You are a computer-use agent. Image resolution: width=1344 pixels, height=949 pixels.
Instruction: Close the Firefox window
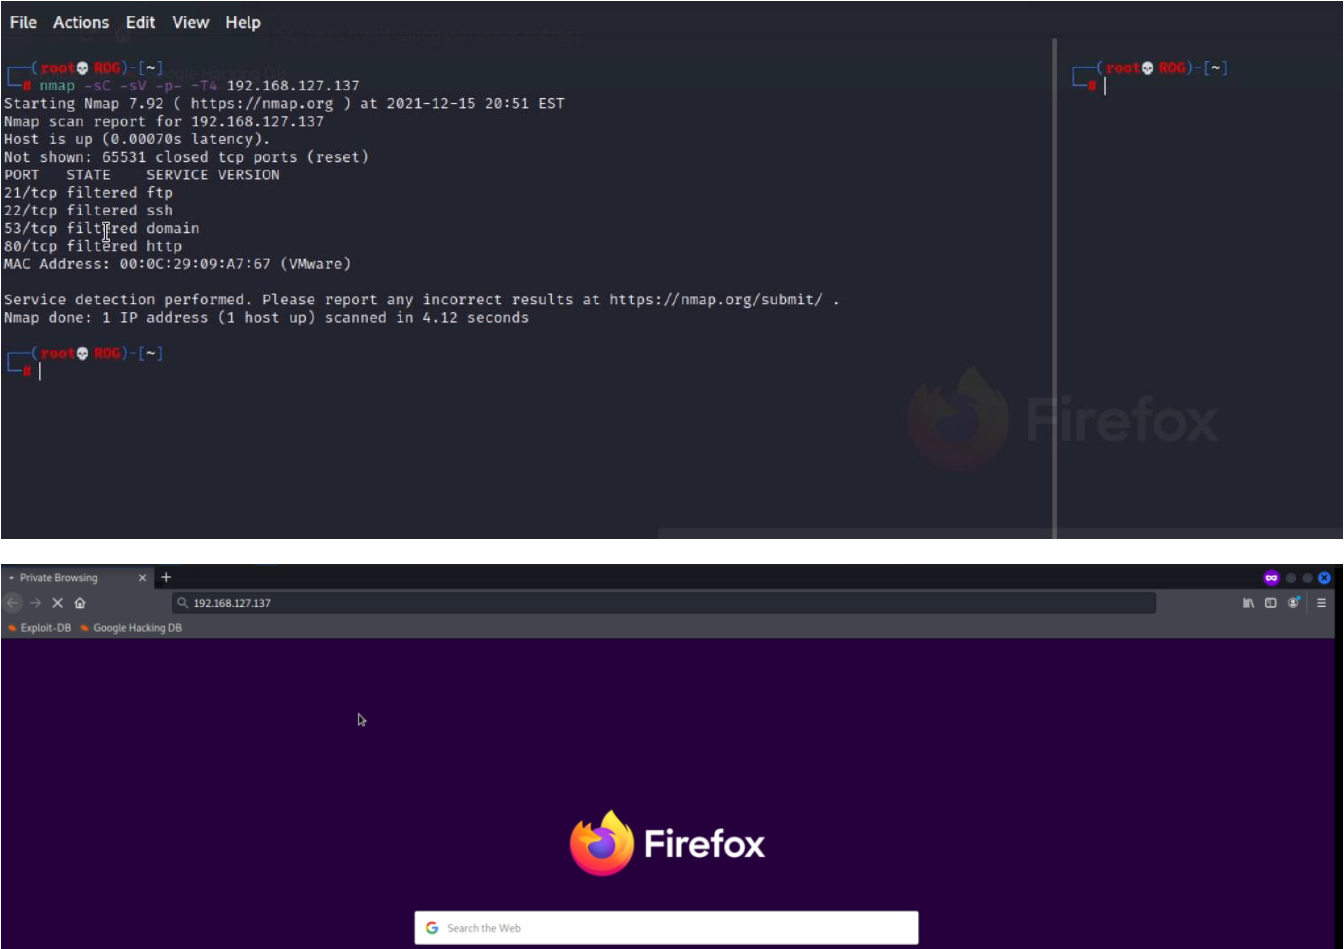pos(1324,578)
